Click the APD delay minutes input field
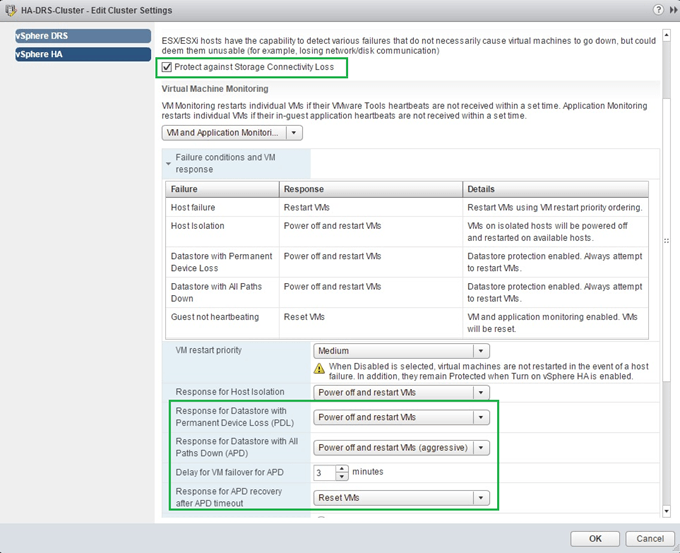This screenshot has height=553, width=680. 325,473
